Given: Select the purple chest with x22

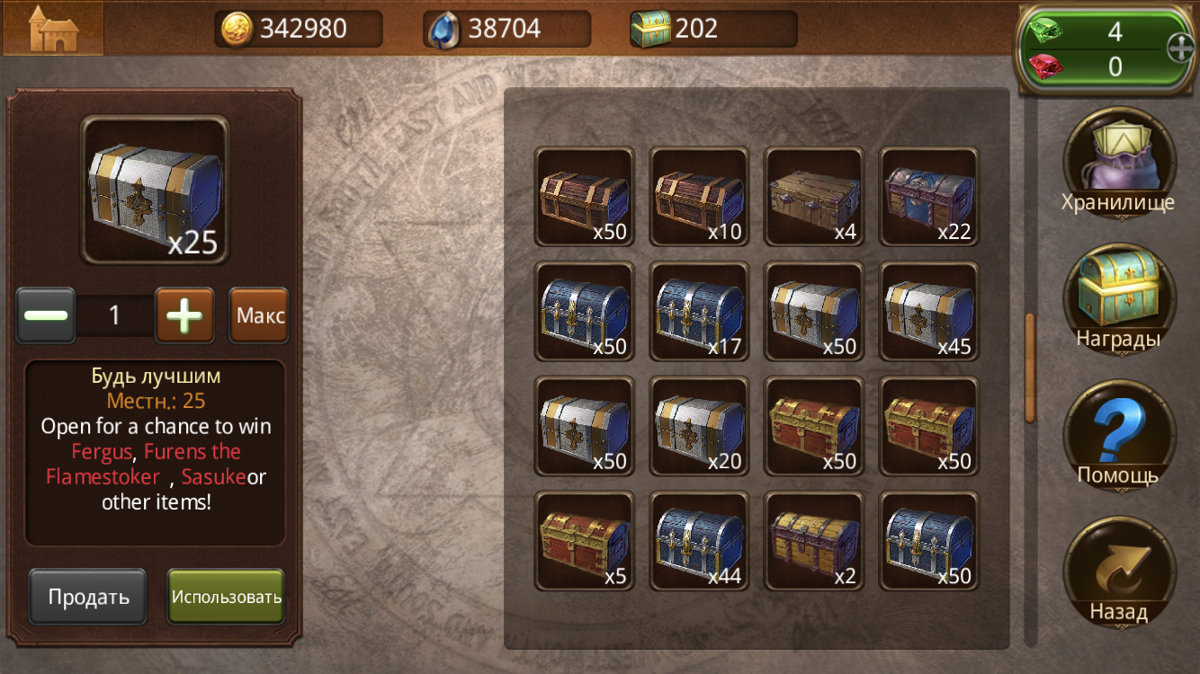Looking at the screenshot, I should coord(929,197).
